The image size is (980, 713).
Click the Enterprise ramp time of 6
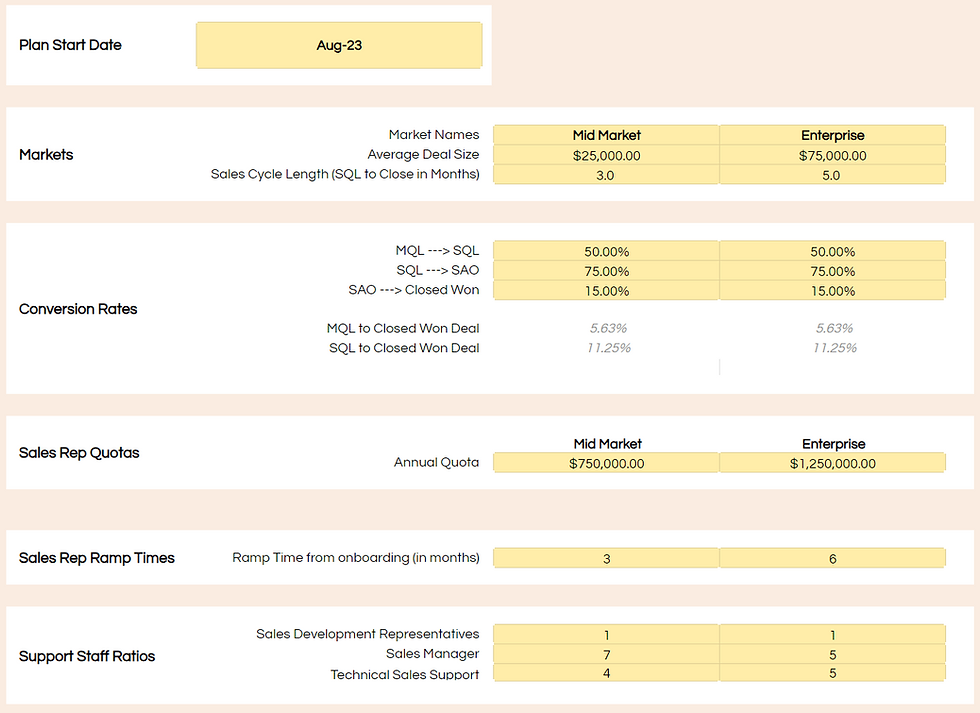pyautogui.click(x=833, y=557)
